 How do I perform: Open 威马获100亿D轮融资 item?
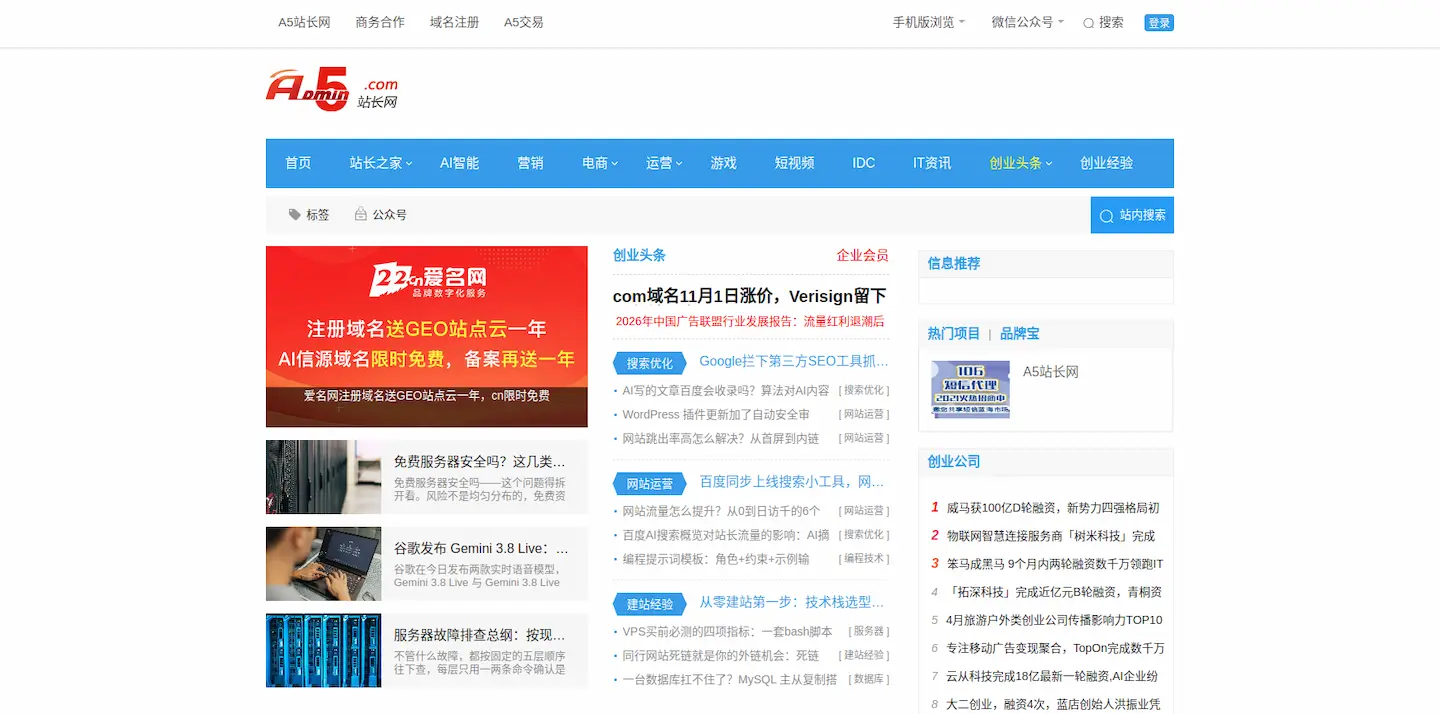click(x=1053, y=507)
